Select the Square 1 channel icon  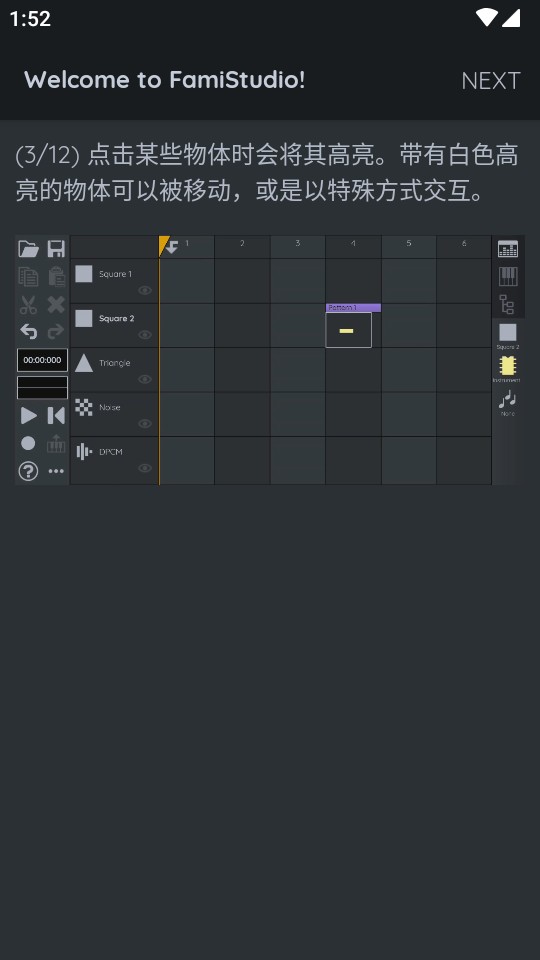click(84, 274)
